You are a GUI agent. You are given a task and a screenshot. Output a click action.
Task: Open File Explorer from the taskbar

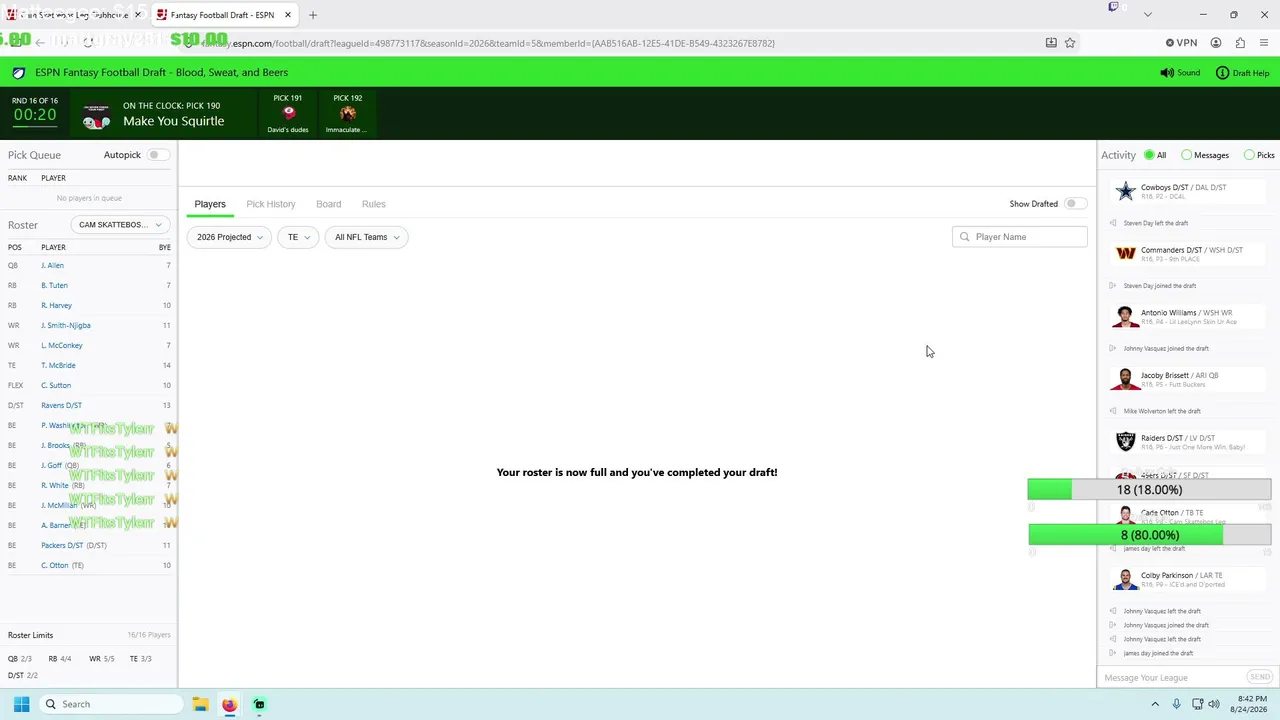200,704
